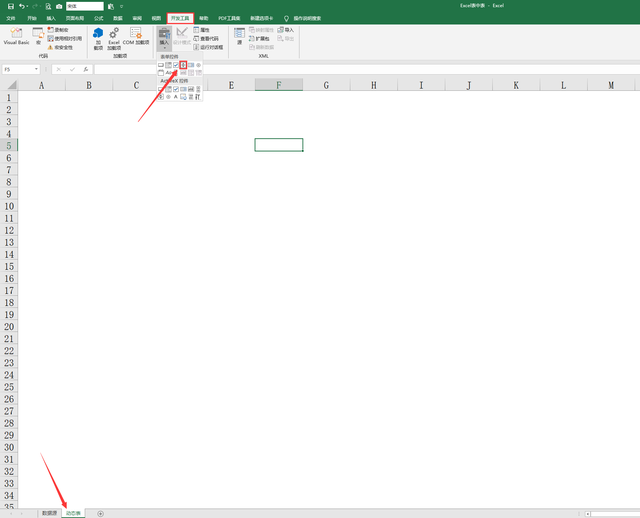Select the form control list box icon

coord(191,65)
